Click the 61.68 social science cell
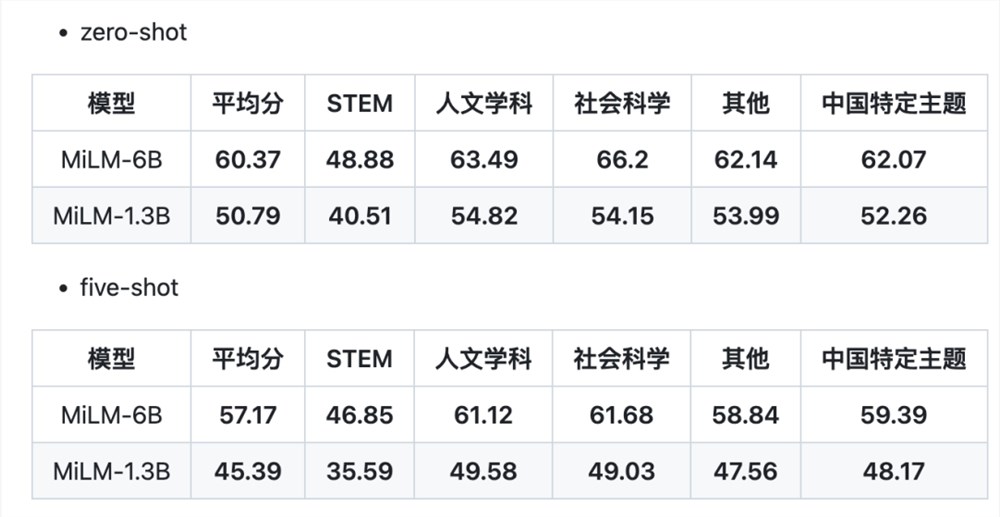 [x=622, y=415]
